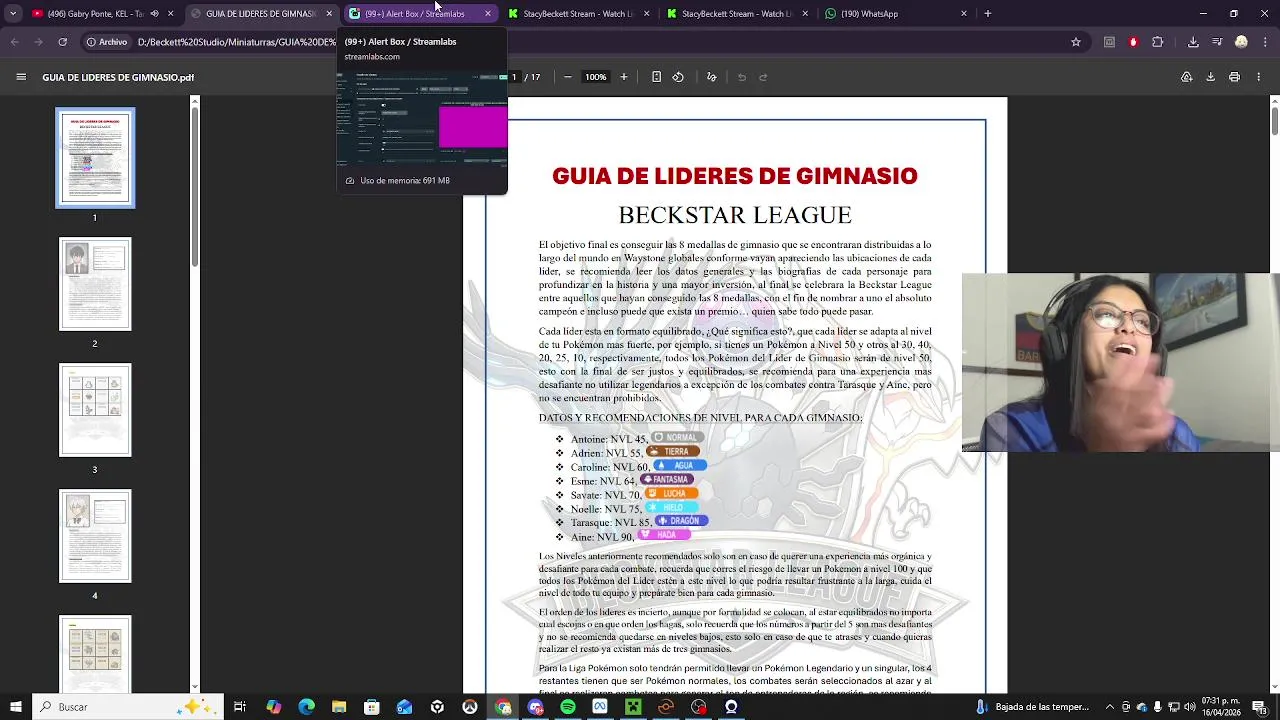Open File Explorer from the taskbar

click(339, 707)
